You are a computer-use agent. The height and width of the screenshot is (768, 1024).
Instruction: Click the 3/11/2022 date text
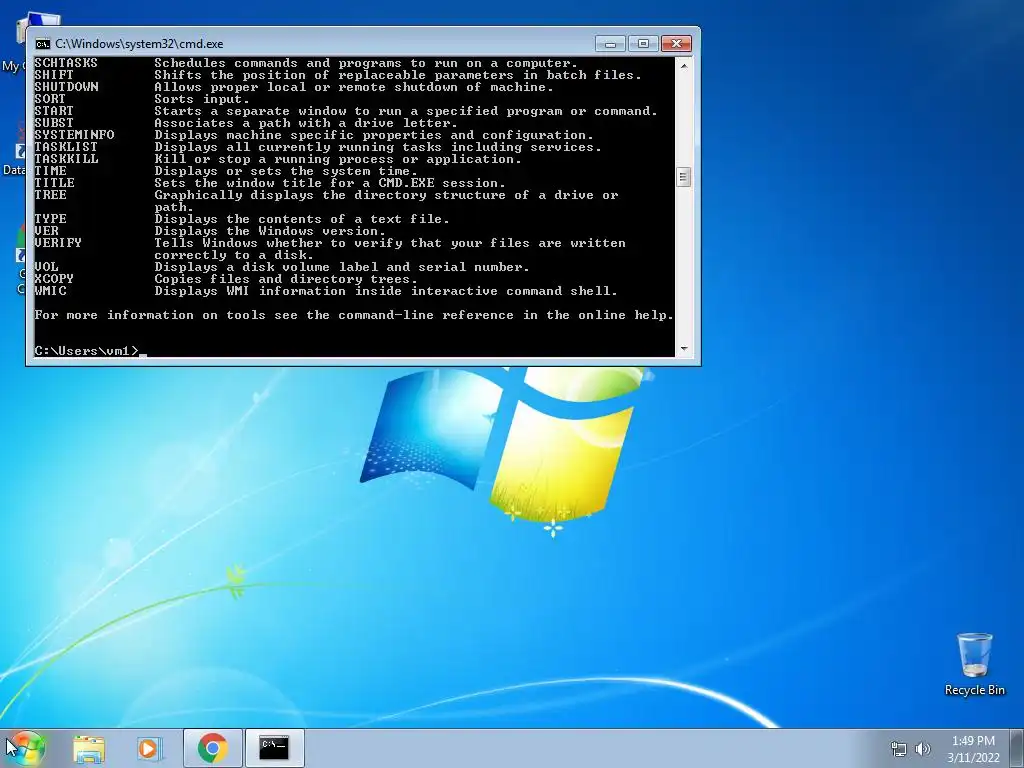(x=973, y=758)
